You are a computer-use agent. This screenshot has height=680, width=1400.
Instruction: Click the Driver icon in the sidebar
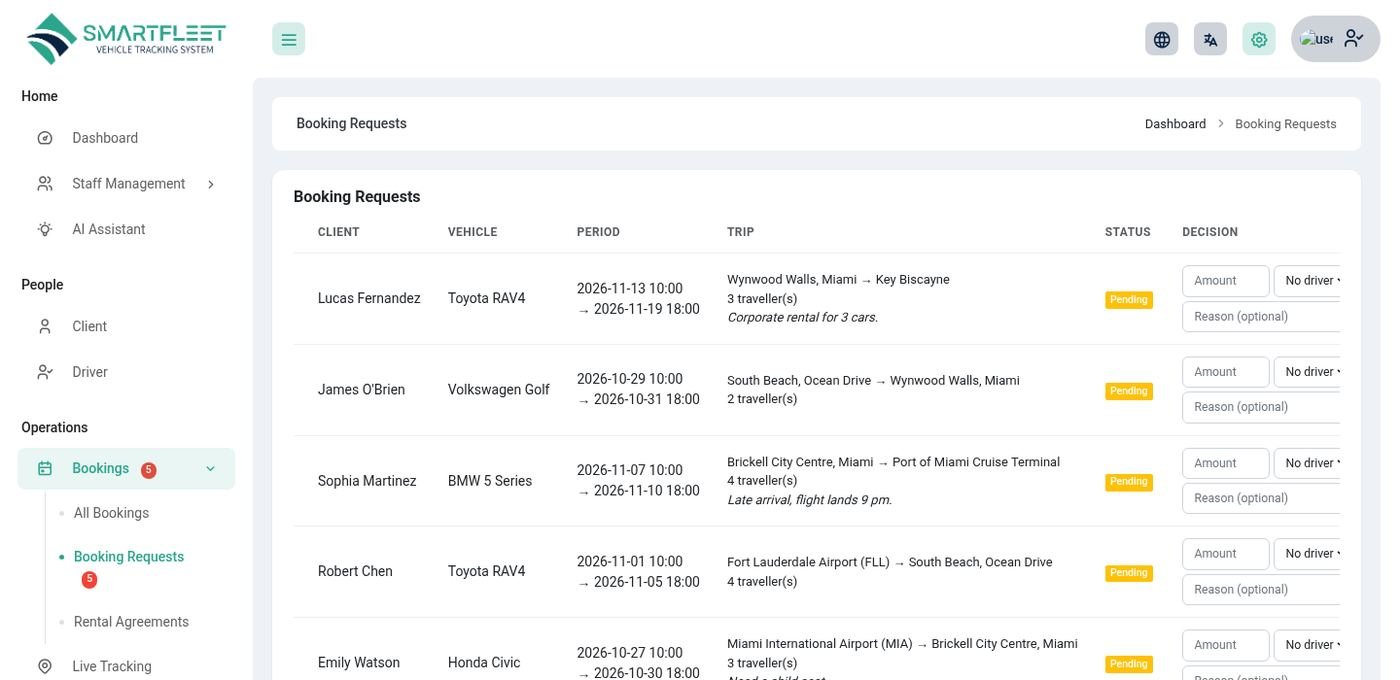(x=45, y=372)
